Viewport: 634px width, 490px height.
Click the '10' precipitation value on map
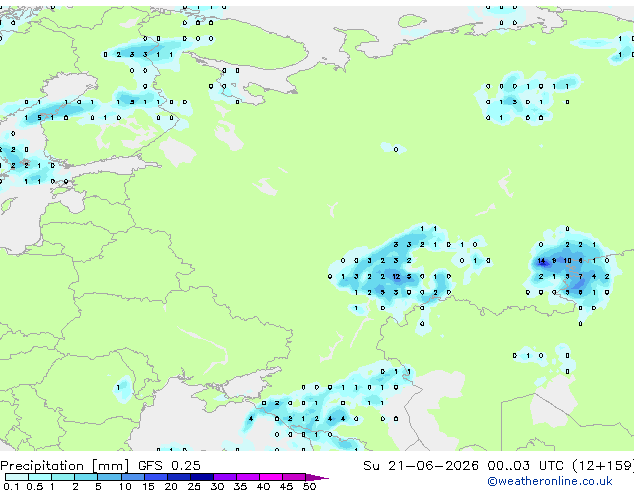click(568, 261)
